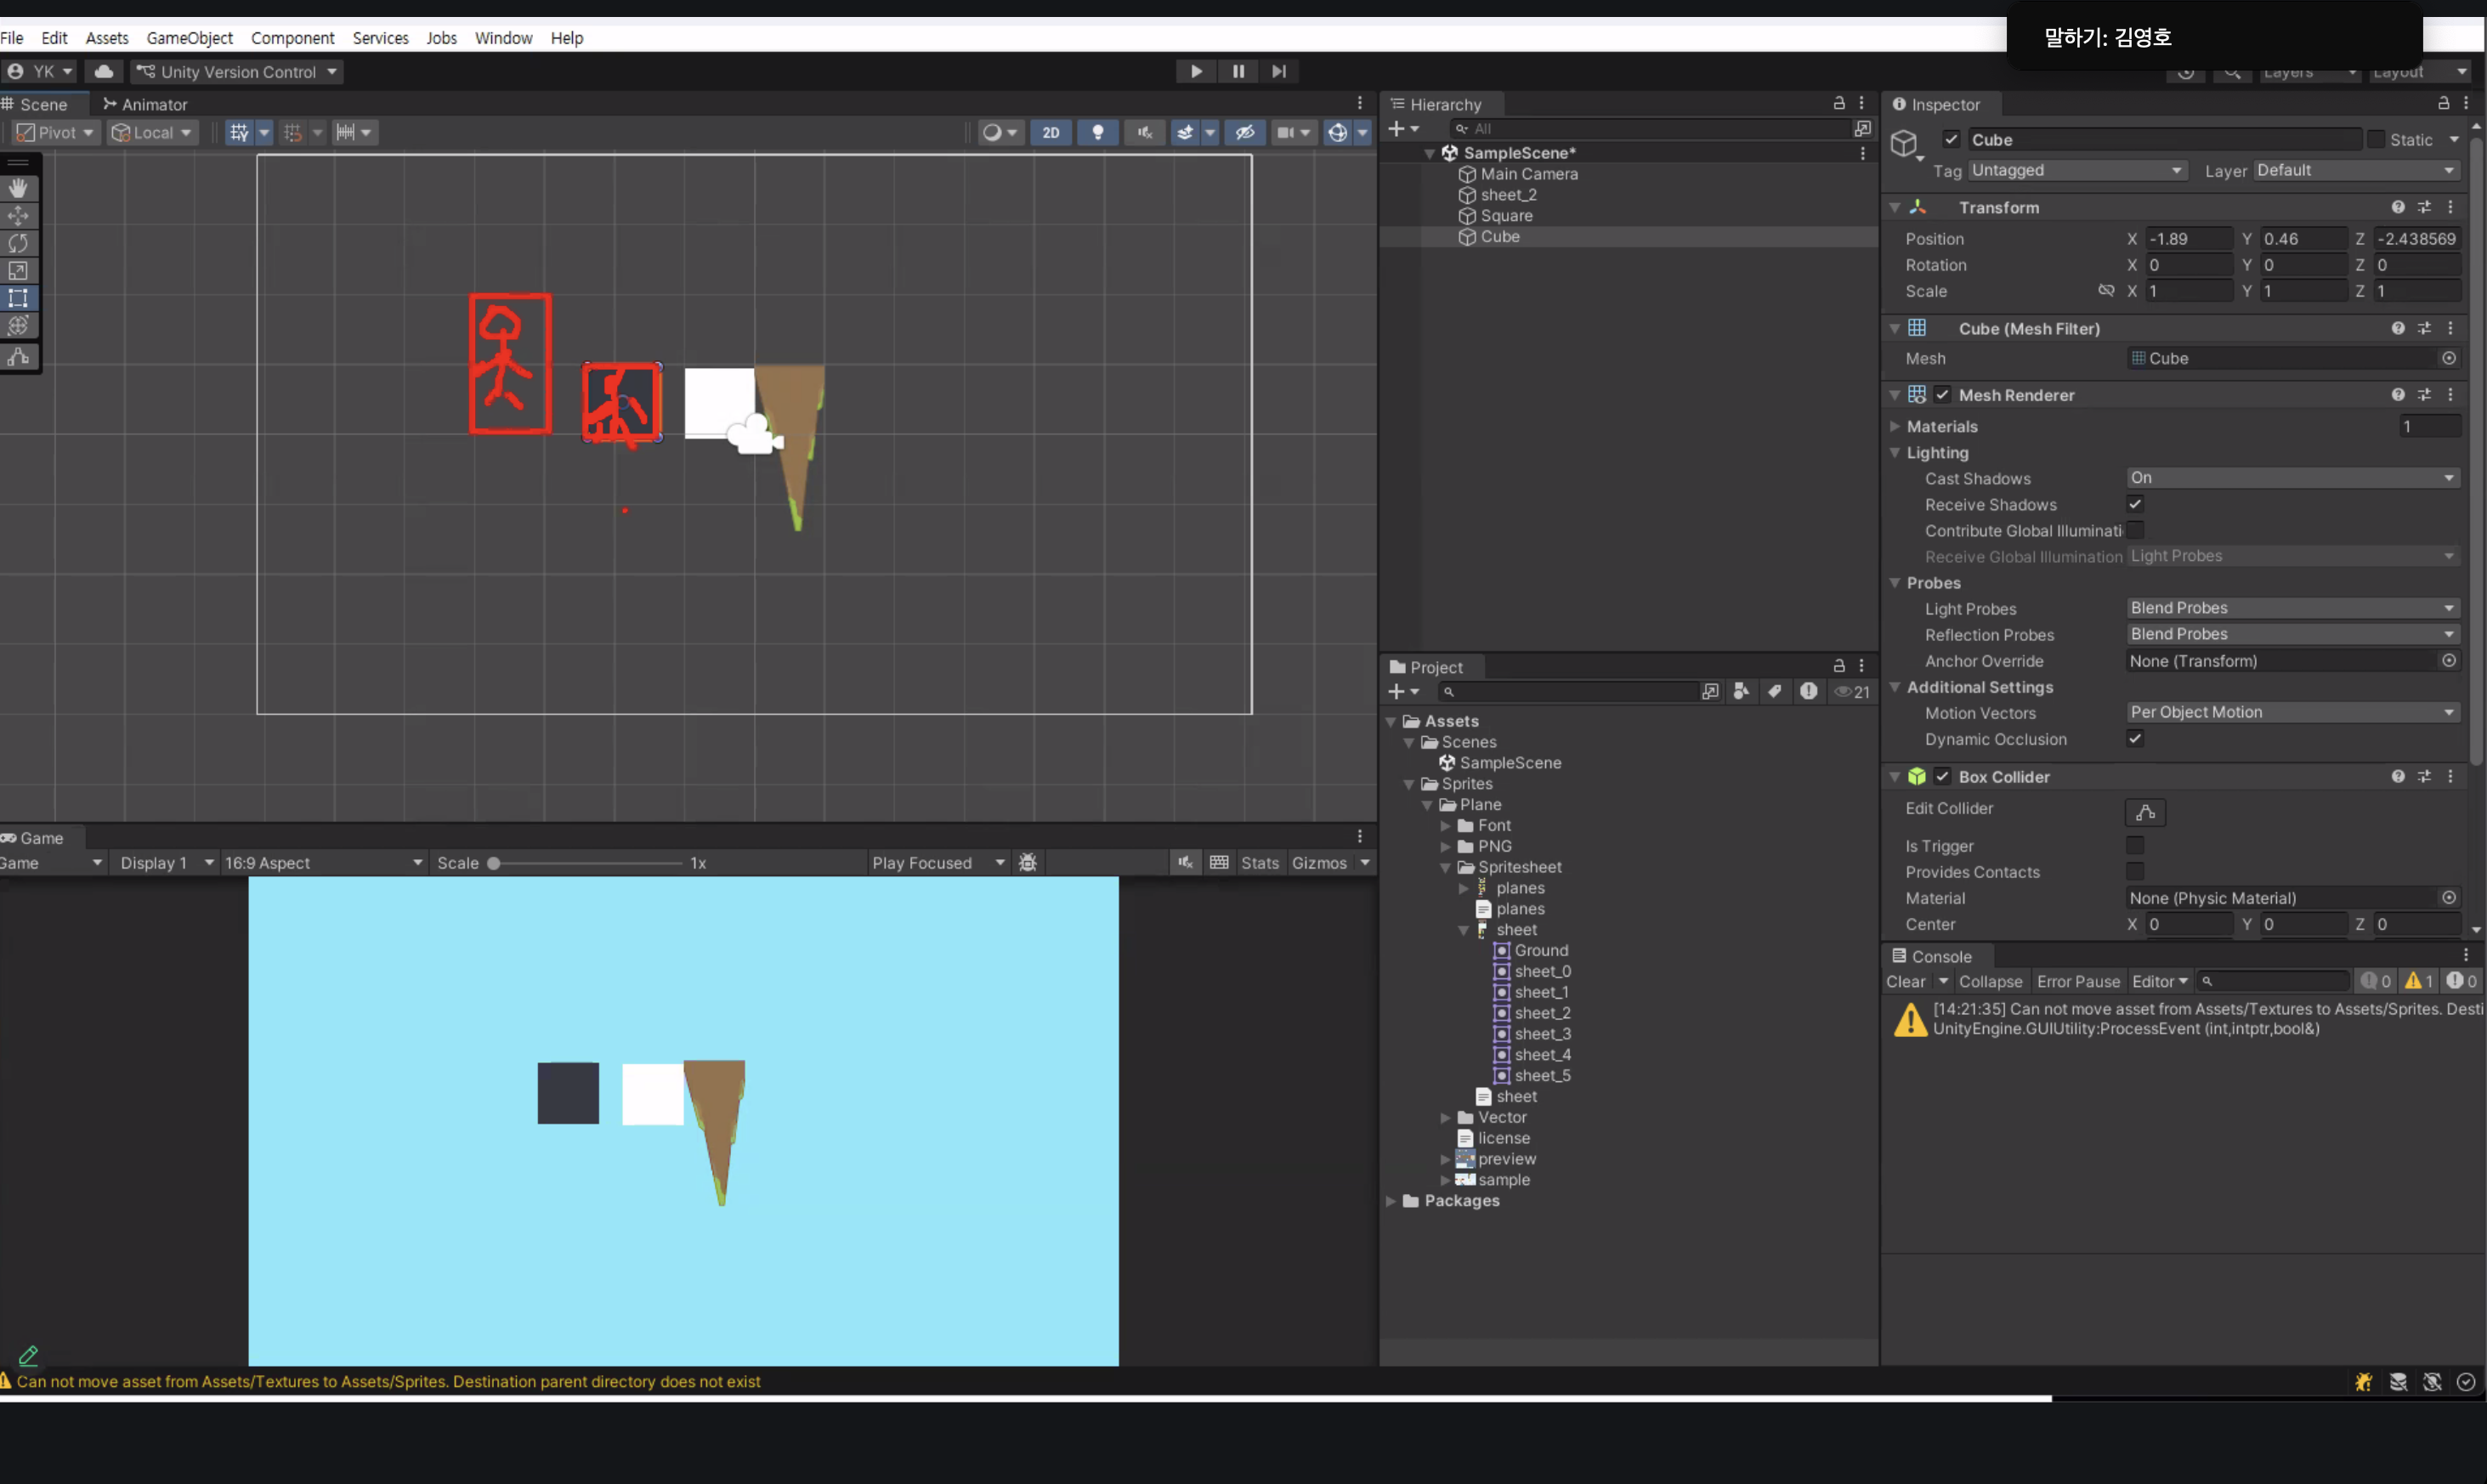This screenshot has height=1484, width=2487.
Task: Collapse the Spritesheet folder
Action: (x=1445, y=868)
